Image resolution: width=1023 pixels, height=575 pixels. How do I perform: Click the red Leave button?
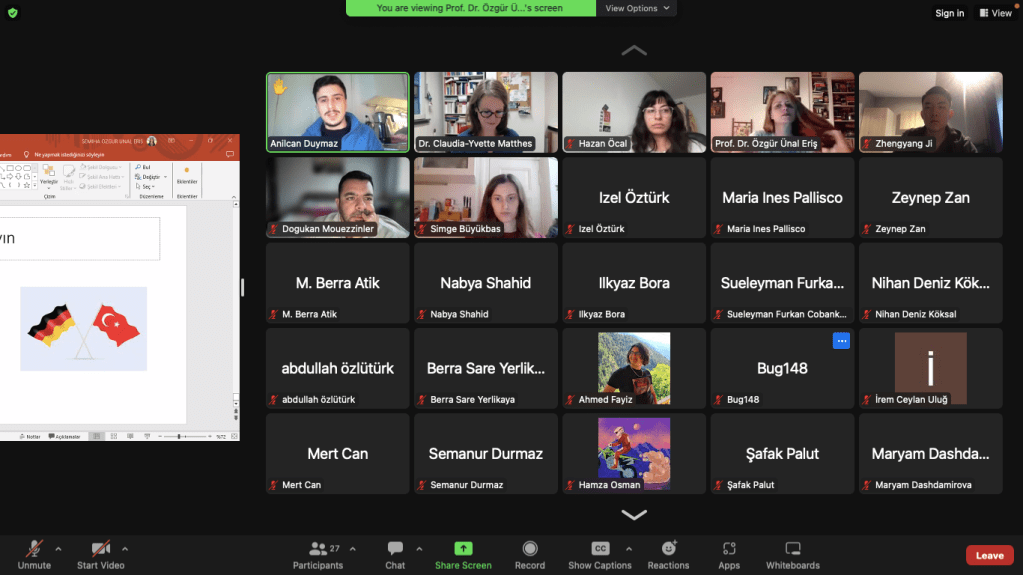click(x=989, y=555)
